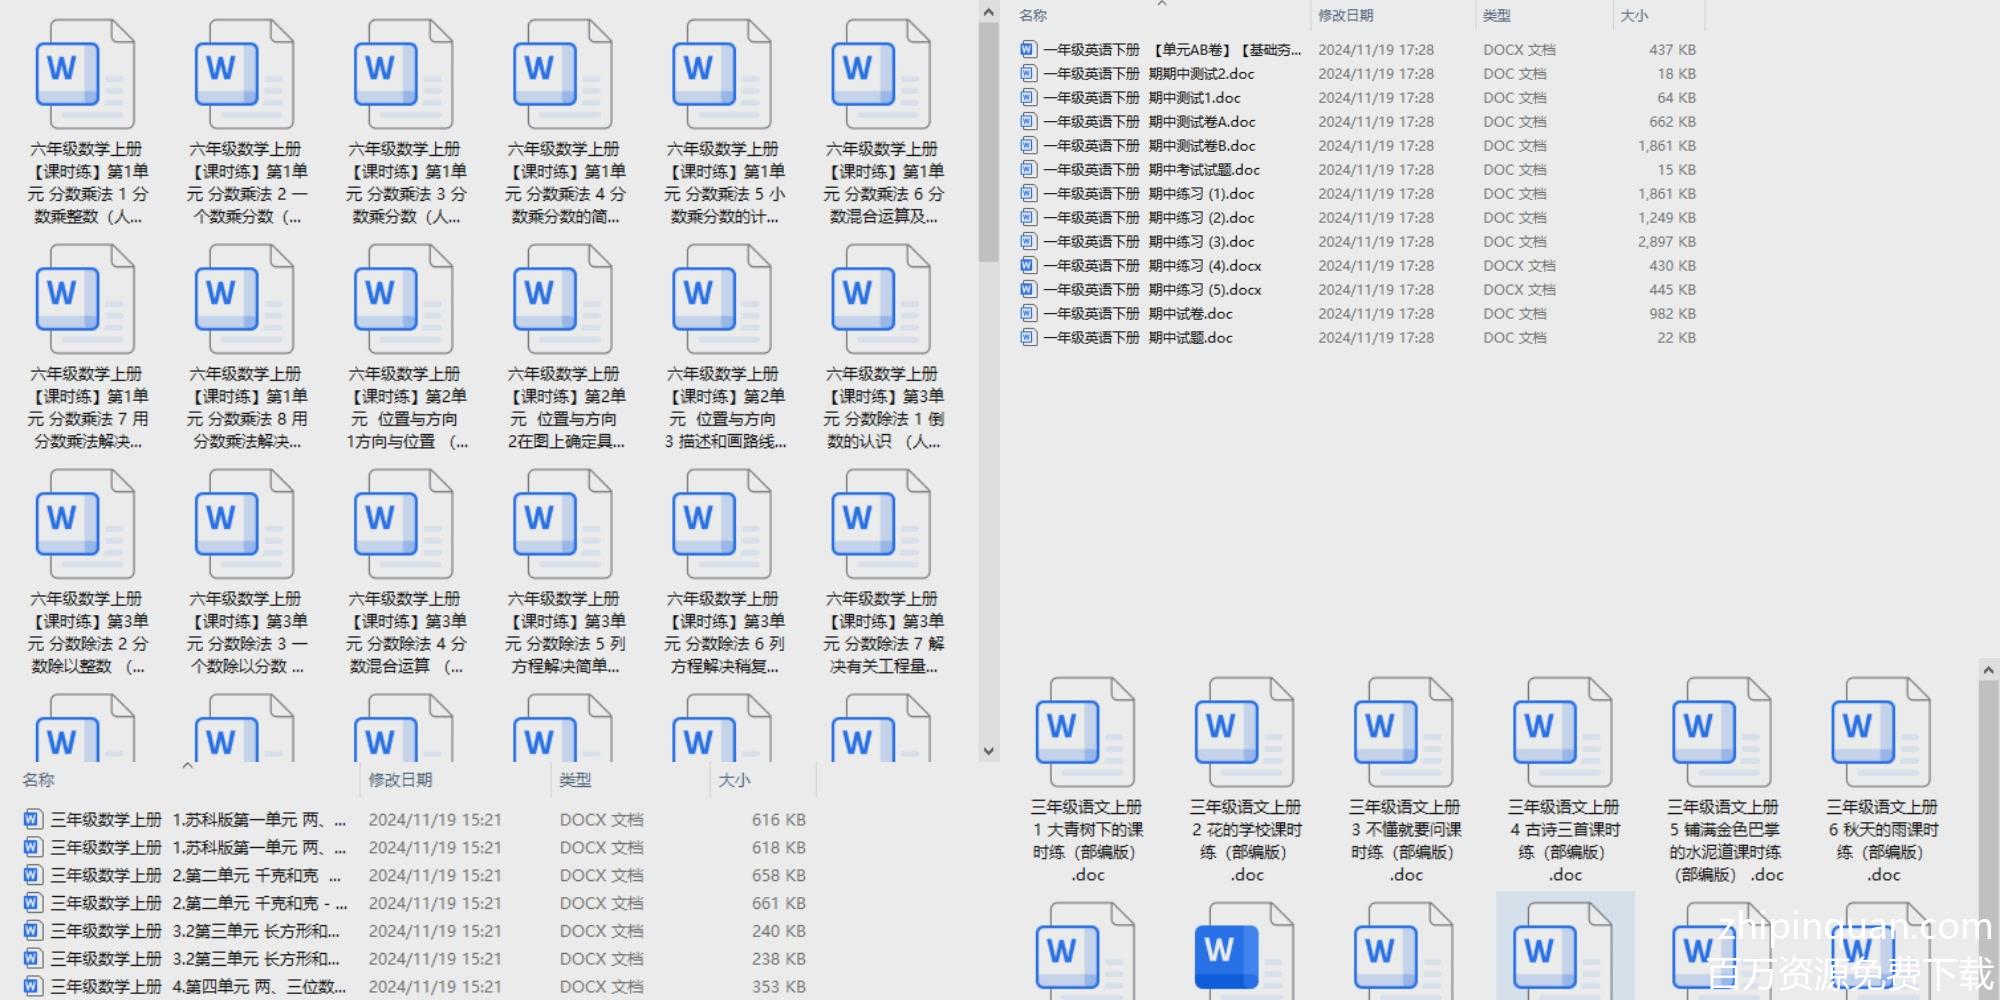Image resolution: width=2000 pixels, height=1000 pixels.
Task: Click the 分数乘法 2 一个数乘分数 document icon
Action: pyautogui.click(x=245, y=76)
